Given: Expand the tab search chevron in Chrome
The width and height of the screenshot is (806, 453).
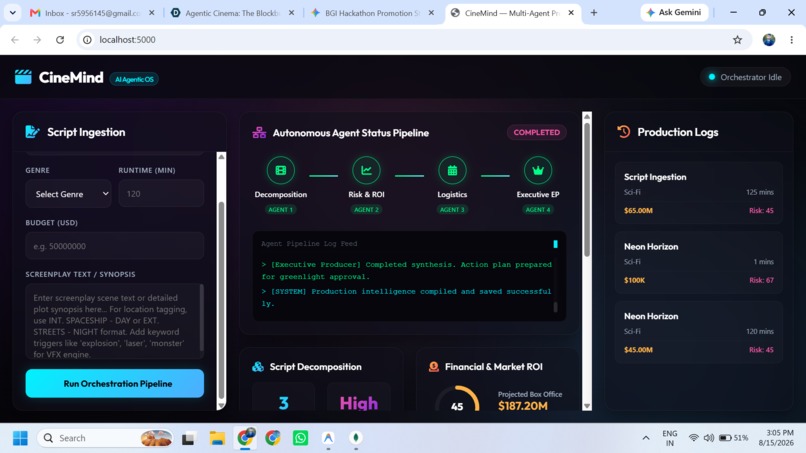Looking at the screenshot, I should tap(12, 13).
